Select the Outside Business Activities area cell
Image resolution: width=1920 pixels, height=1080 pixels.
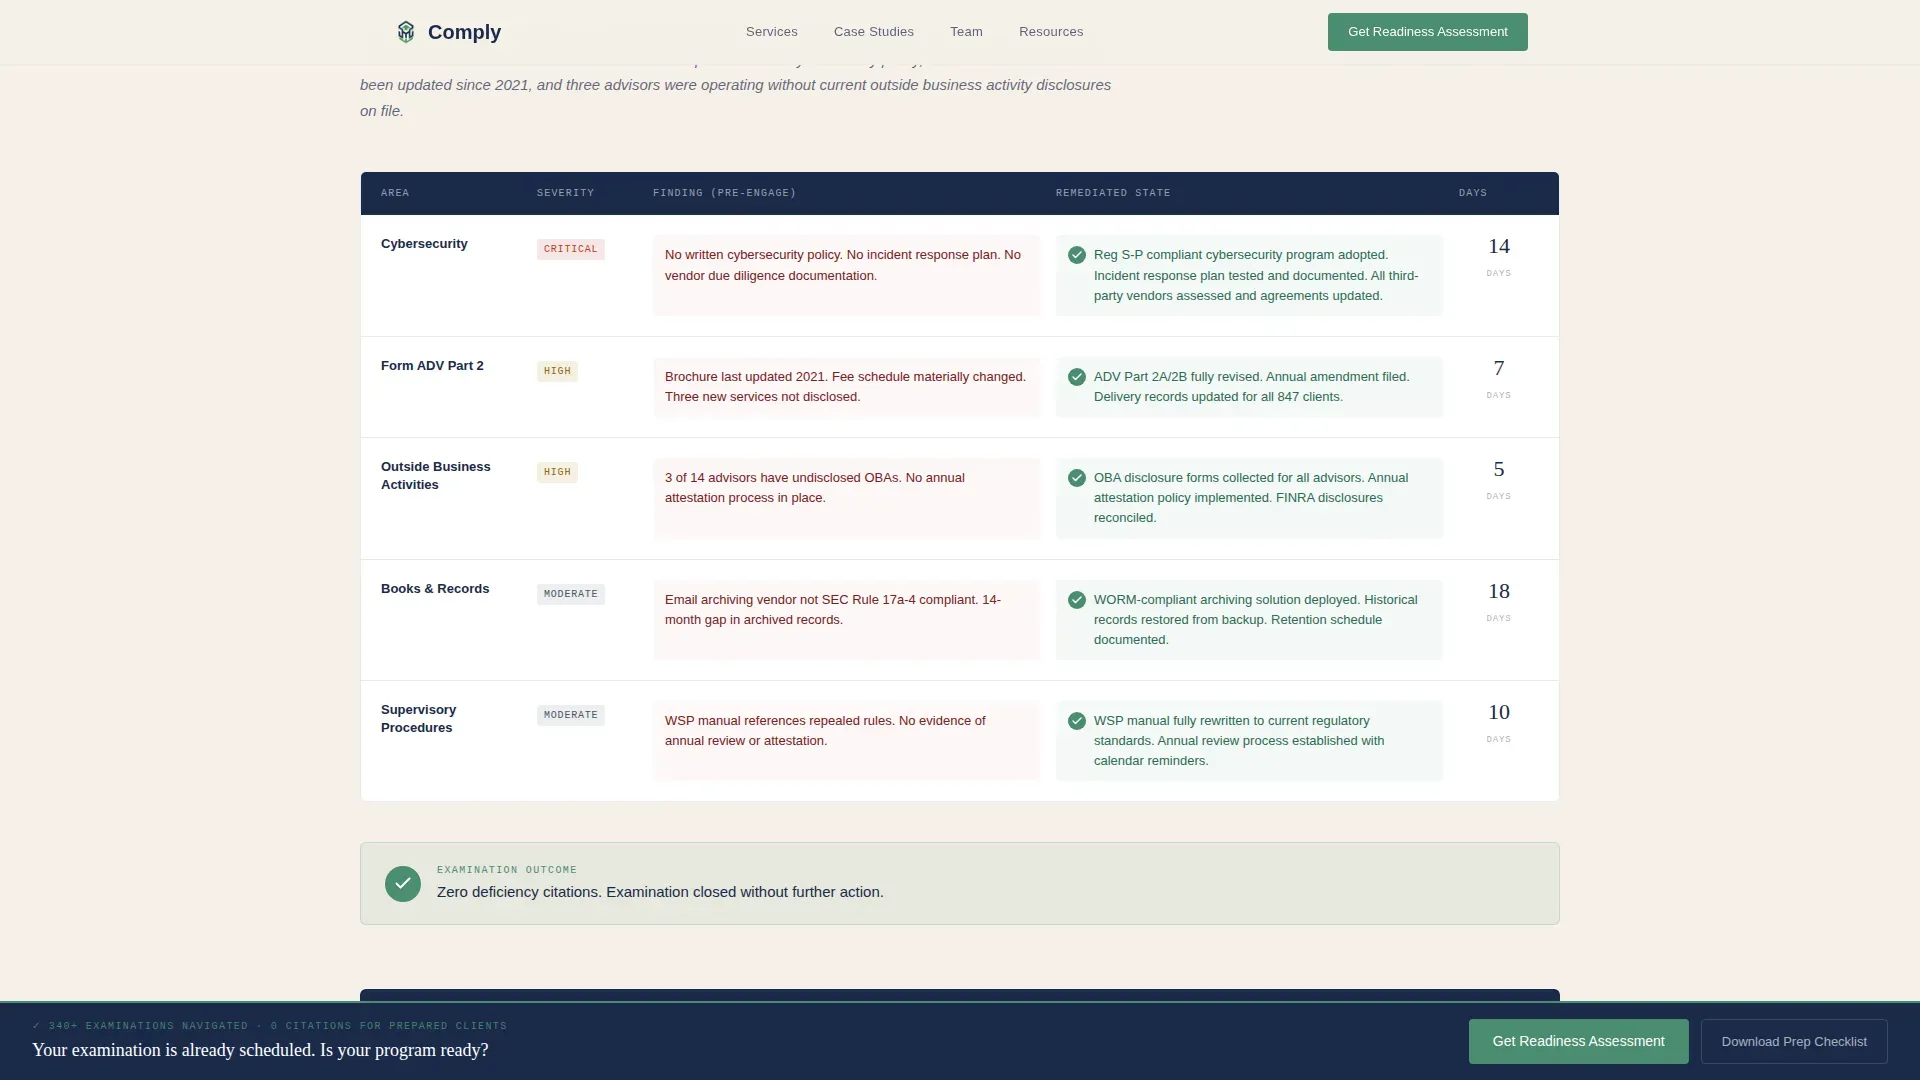pyautogui.click(x=436, y=476)
